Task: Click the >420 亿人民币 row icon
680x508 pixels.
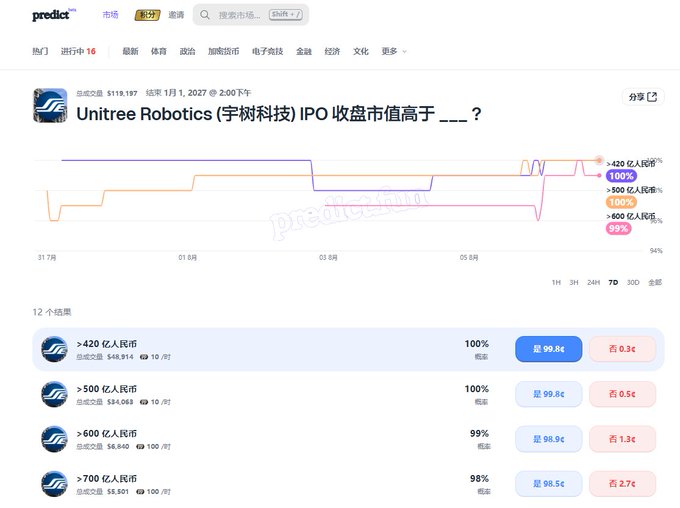Action: [x=54, y=349]
